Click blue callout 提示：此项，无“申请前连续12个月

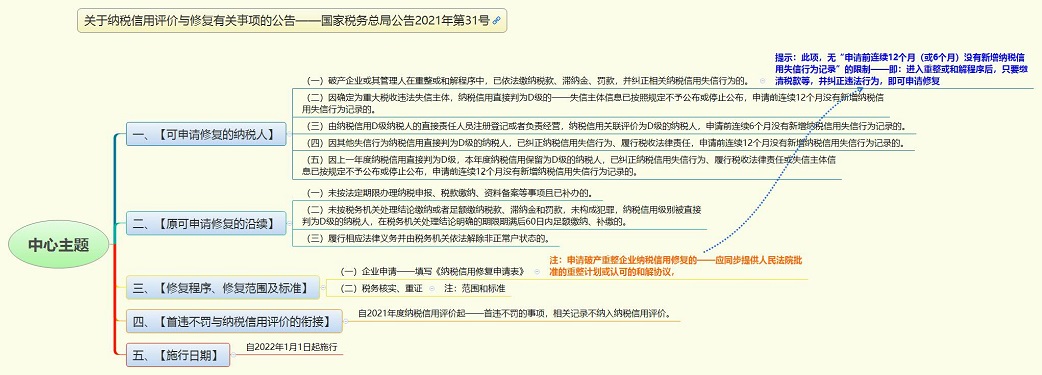pos(903,69)
